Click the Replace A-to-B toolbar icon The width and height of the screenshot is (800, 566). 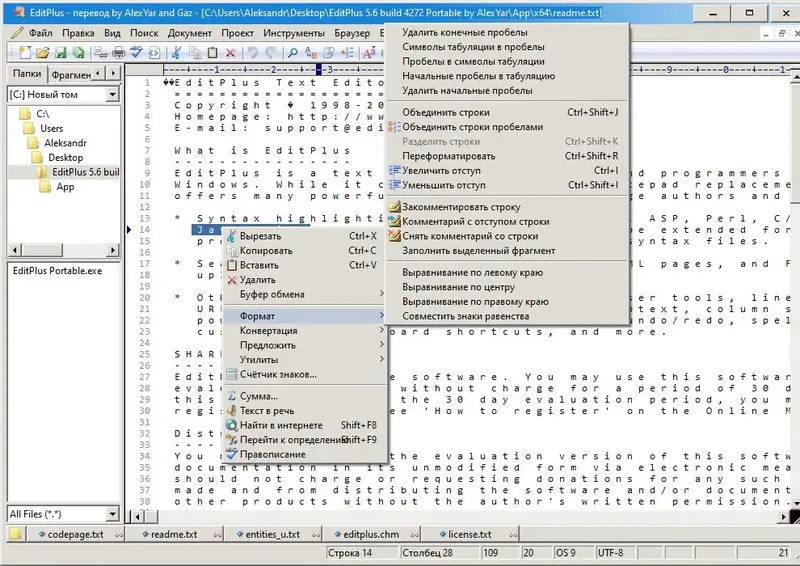pyautogui.click(x=311, y=53)
